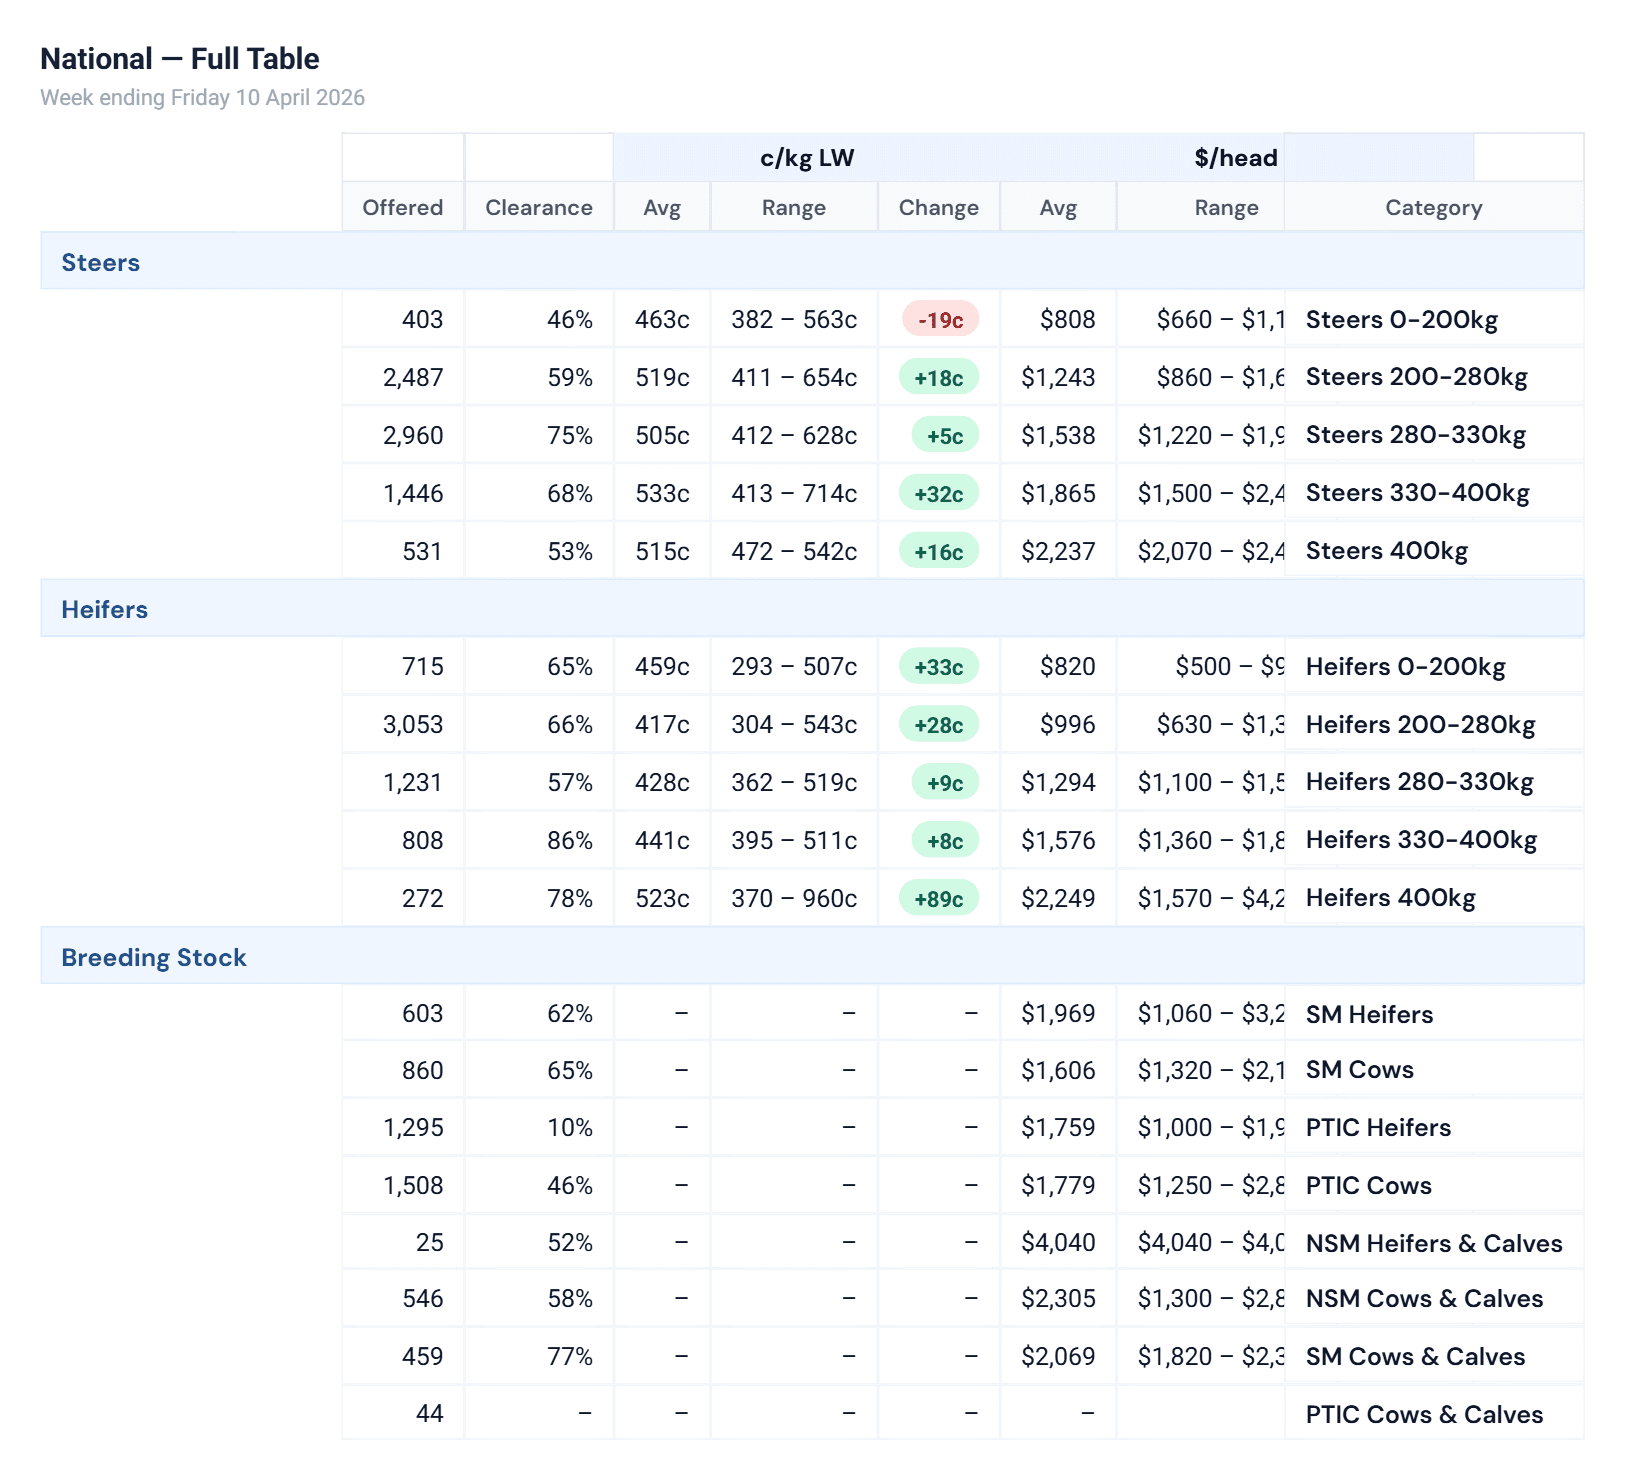Click the +28c badge for Heifers 200–280kg
This screenshot has width=1626, height=1482.
937,724
